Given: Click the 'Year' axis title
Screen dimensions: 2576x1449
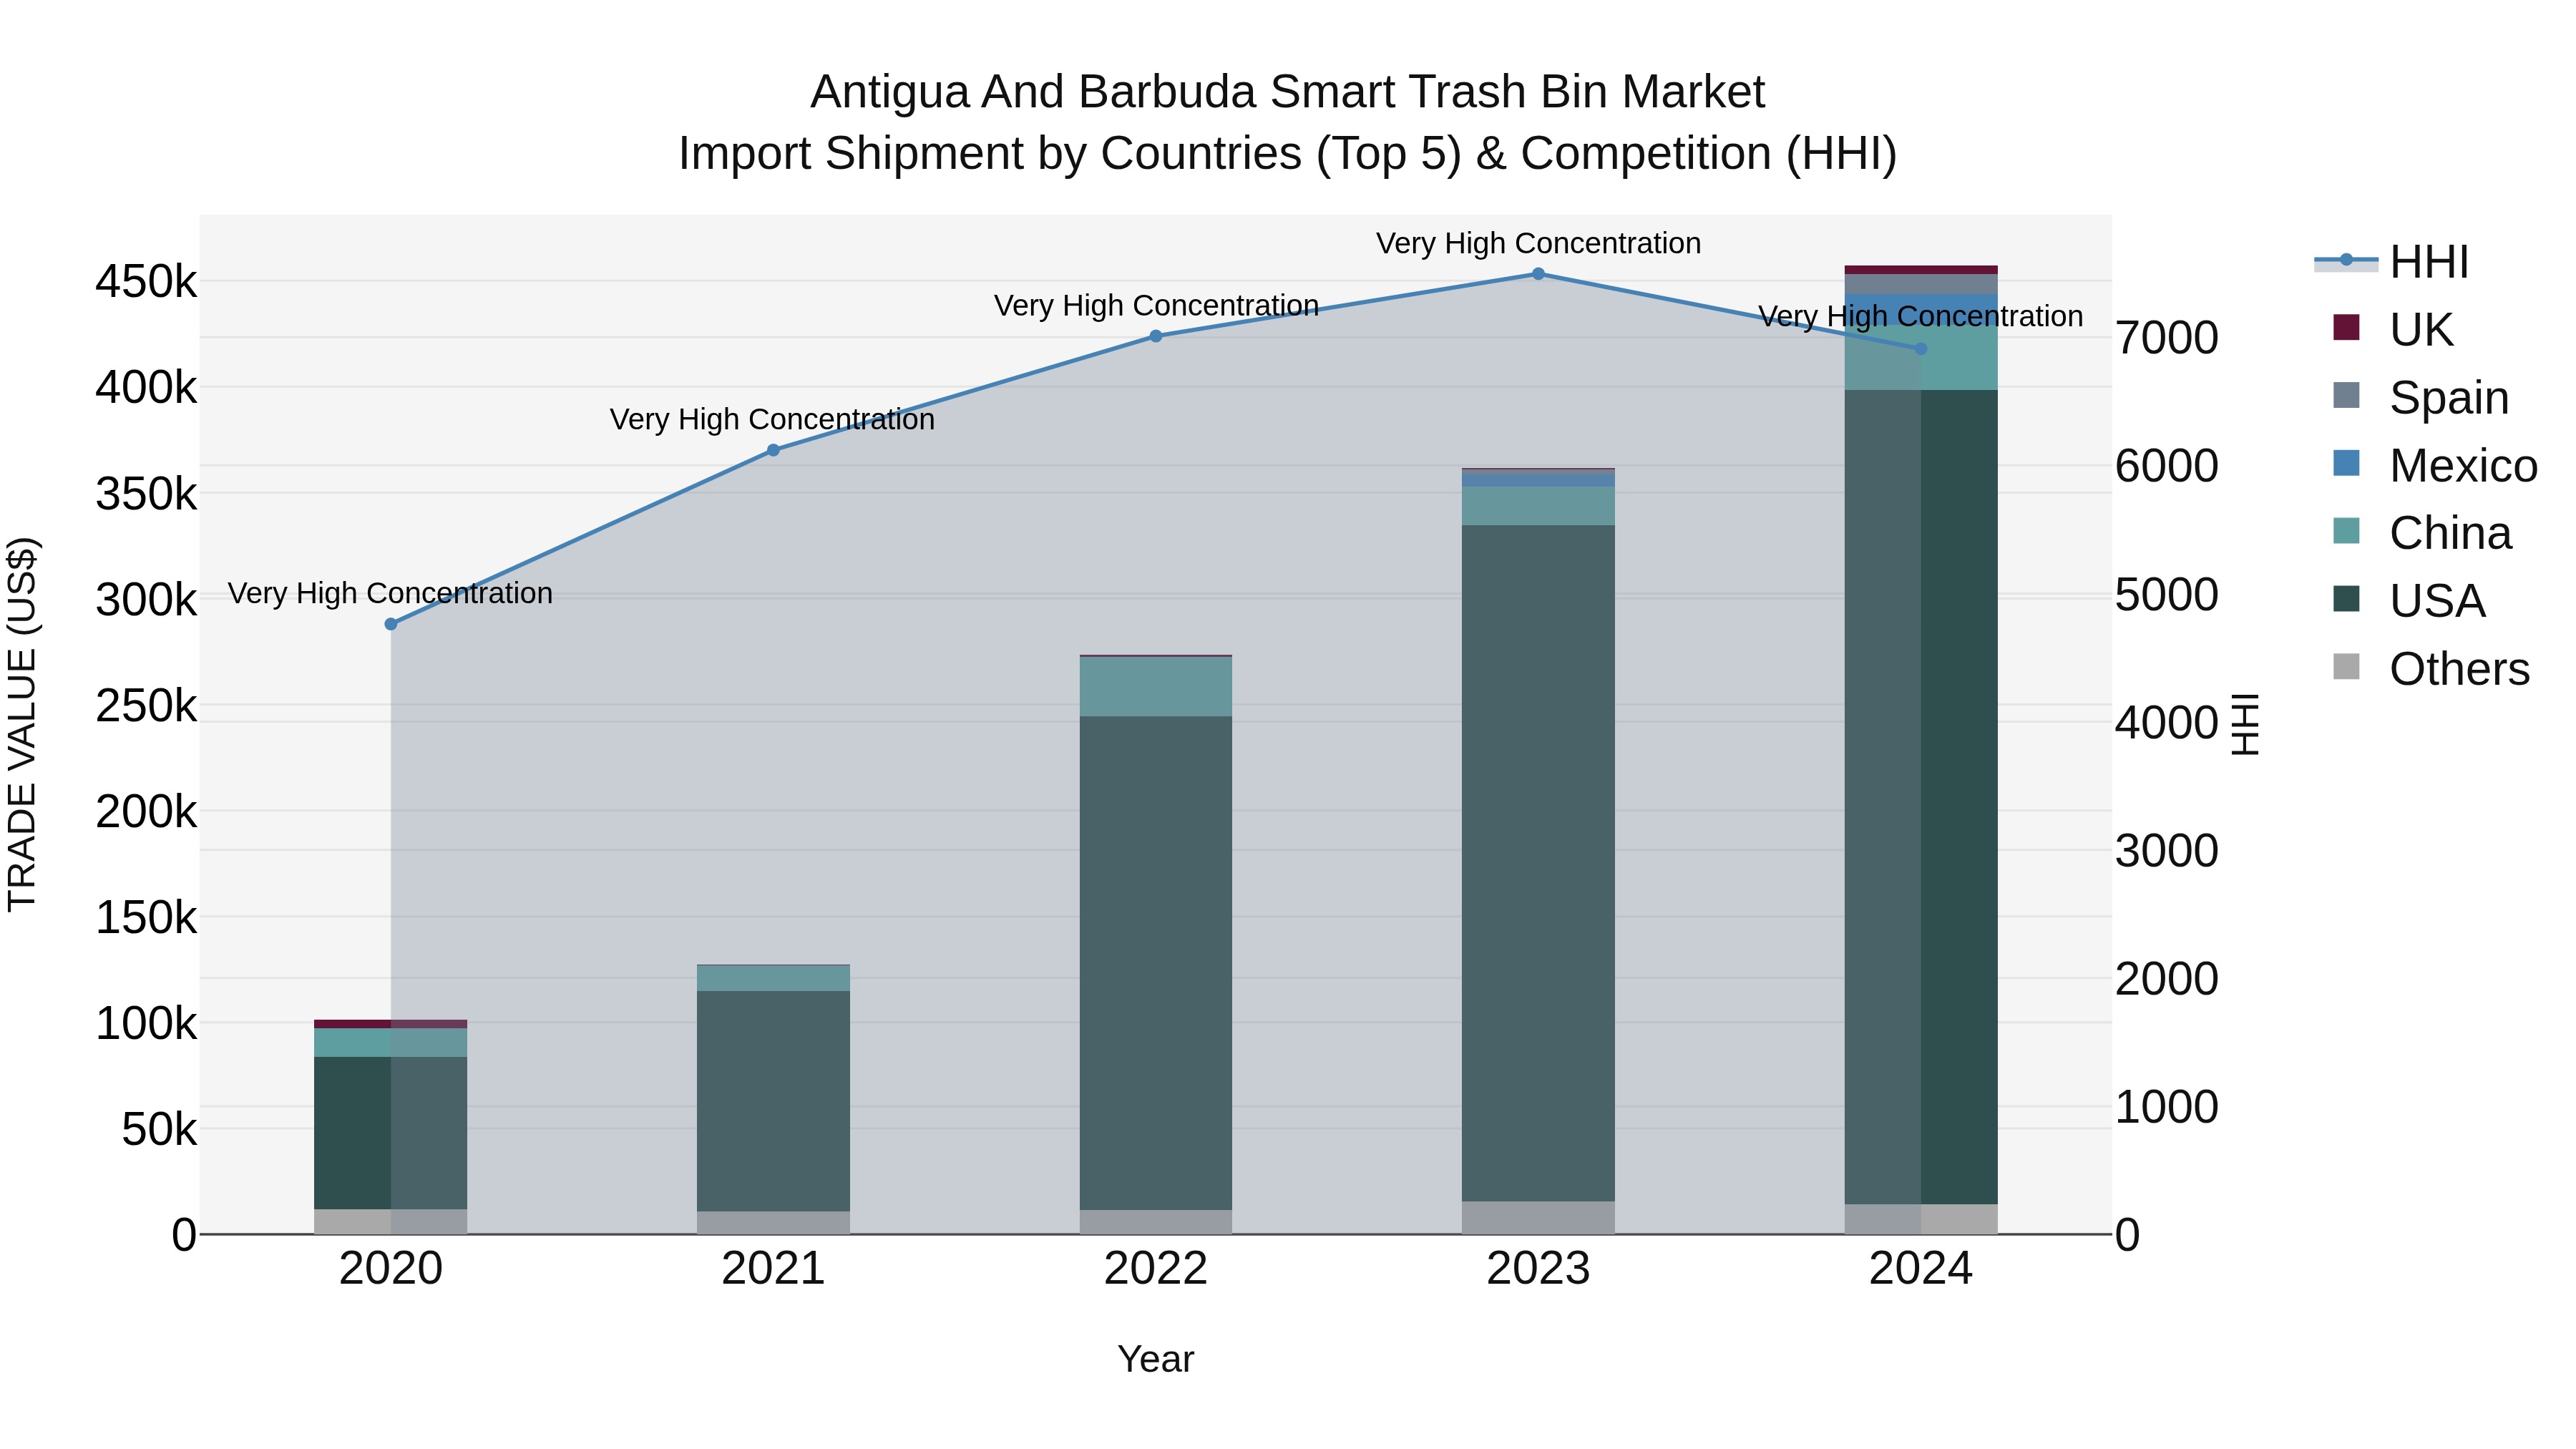Looking at the screenshot, I should [x=1156, y=1359].
